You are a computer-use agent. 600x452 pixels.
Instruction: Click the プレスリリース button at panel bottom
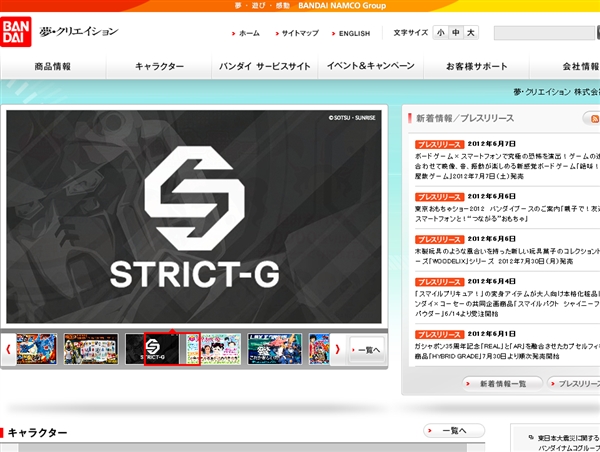(574, 383)
